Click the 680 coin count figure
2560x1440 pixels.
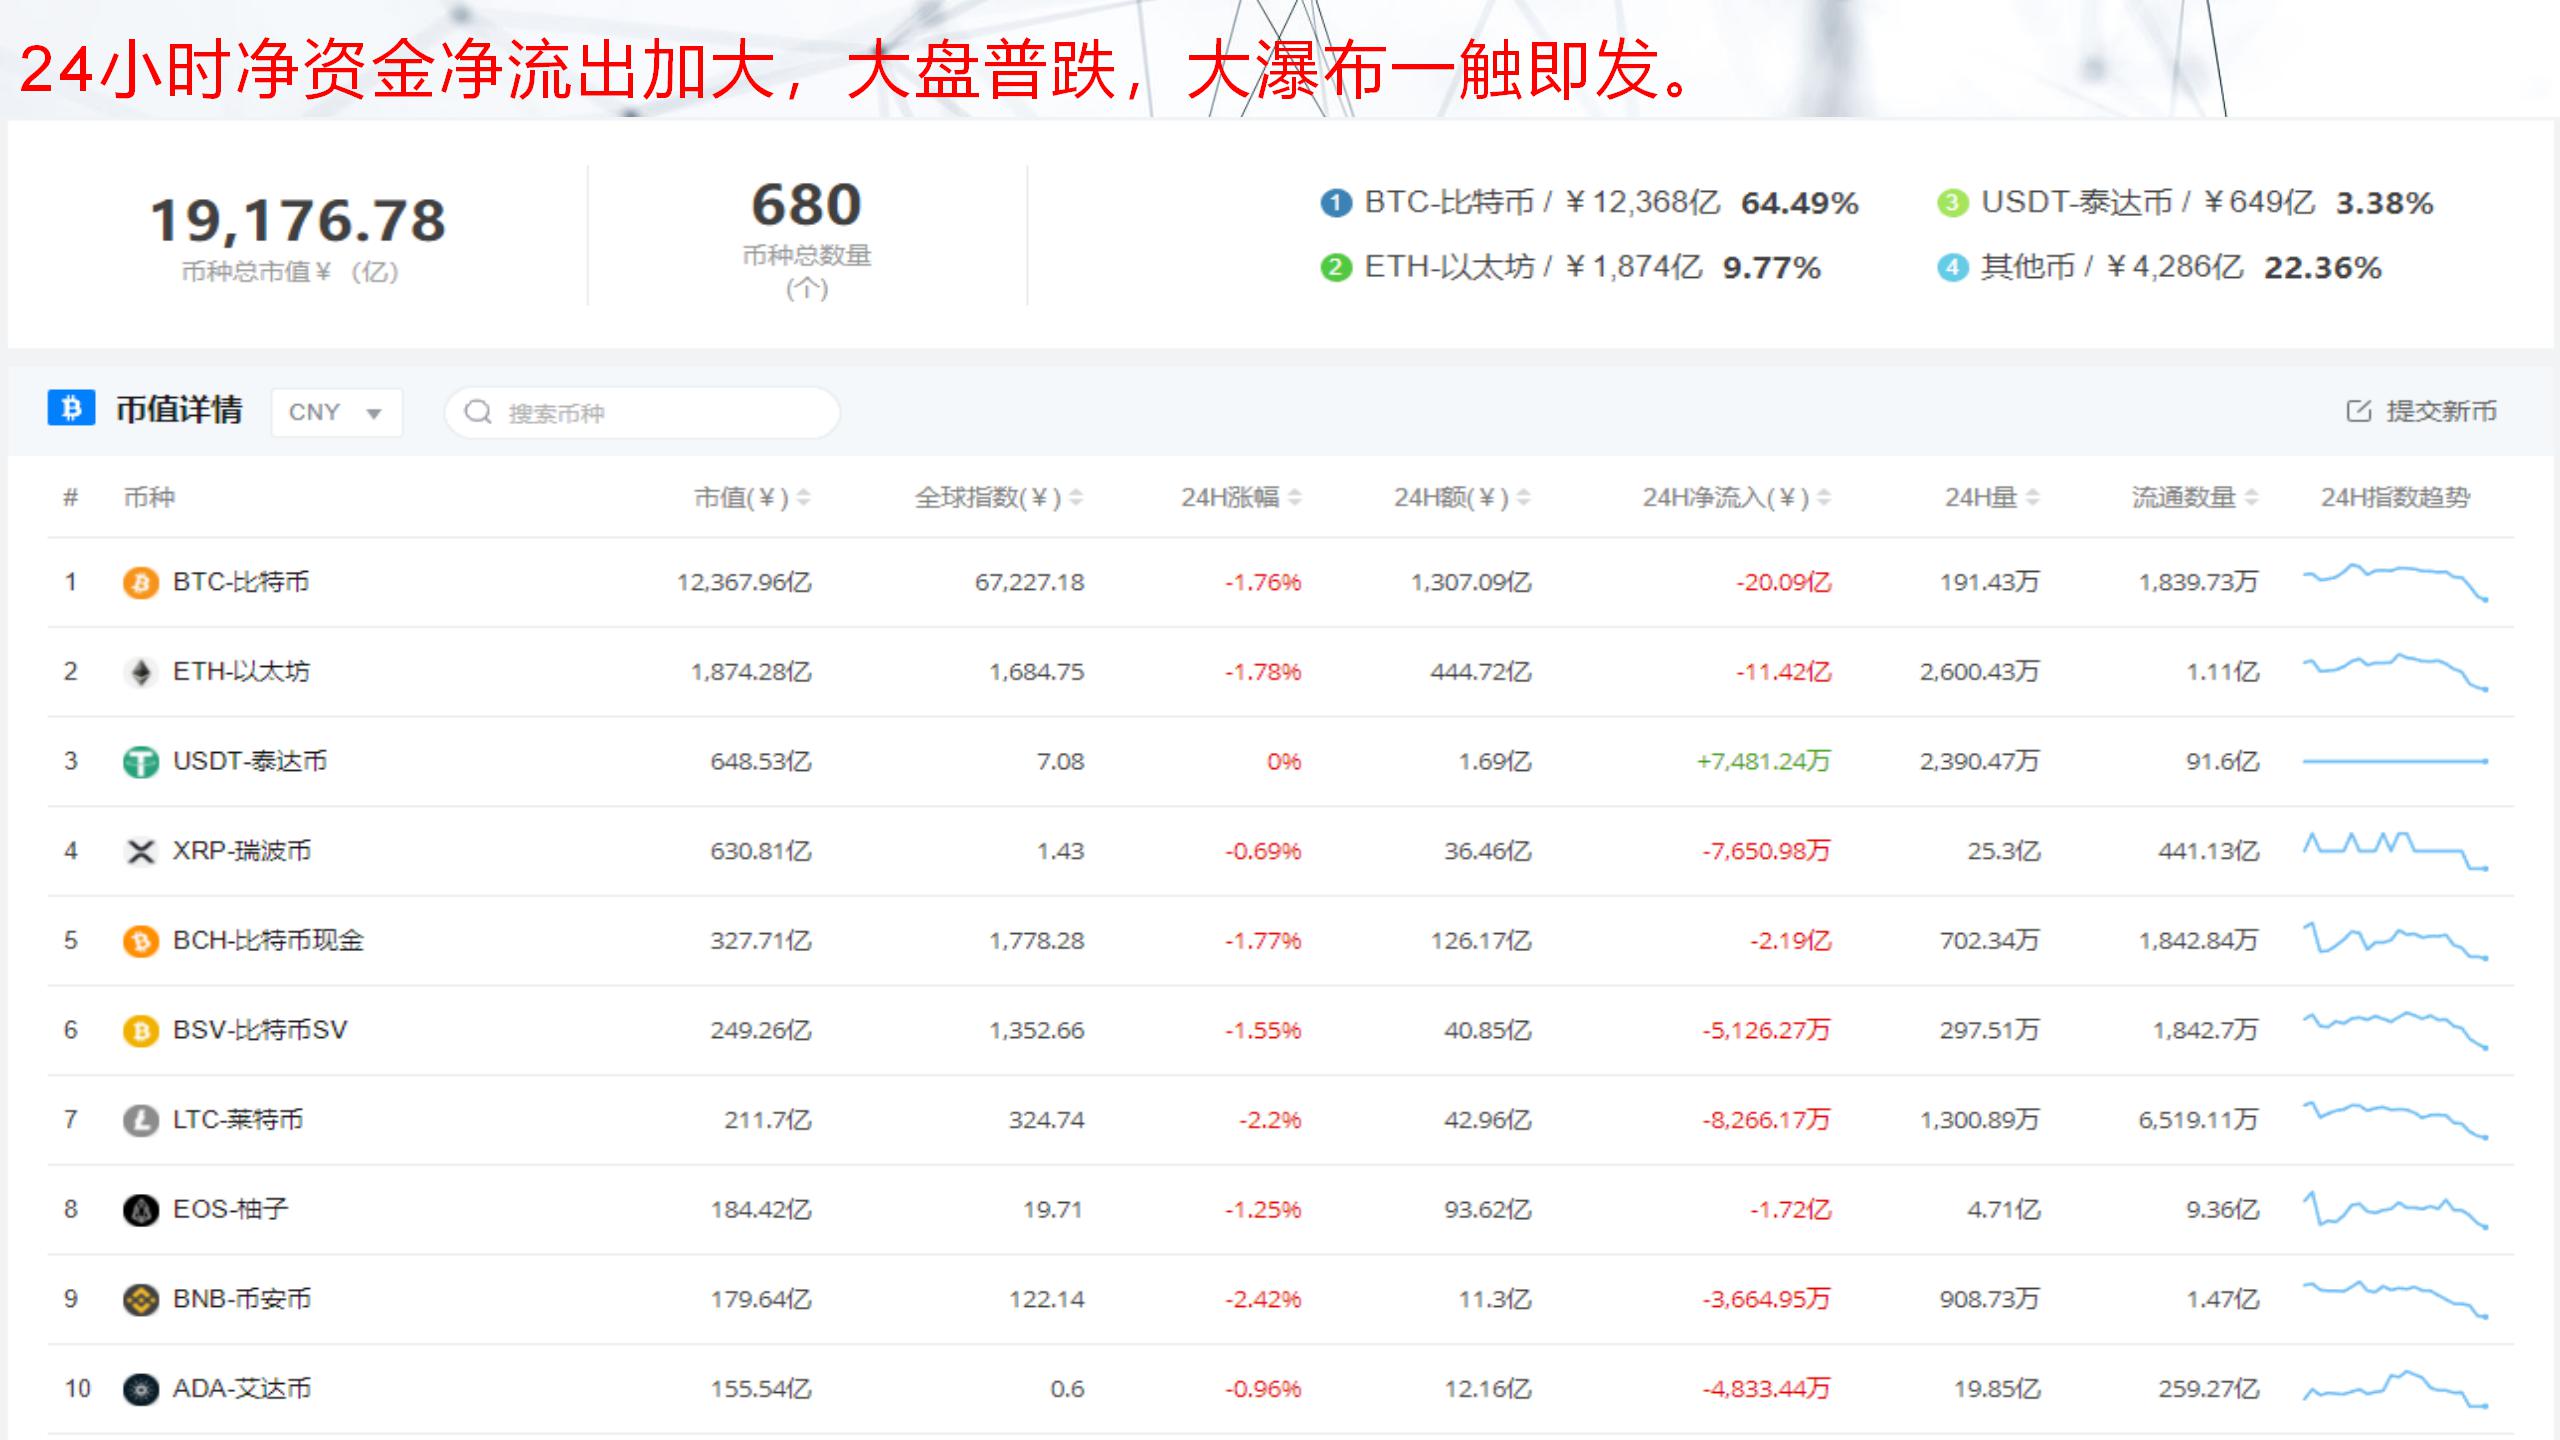click(x=806, y=205)
